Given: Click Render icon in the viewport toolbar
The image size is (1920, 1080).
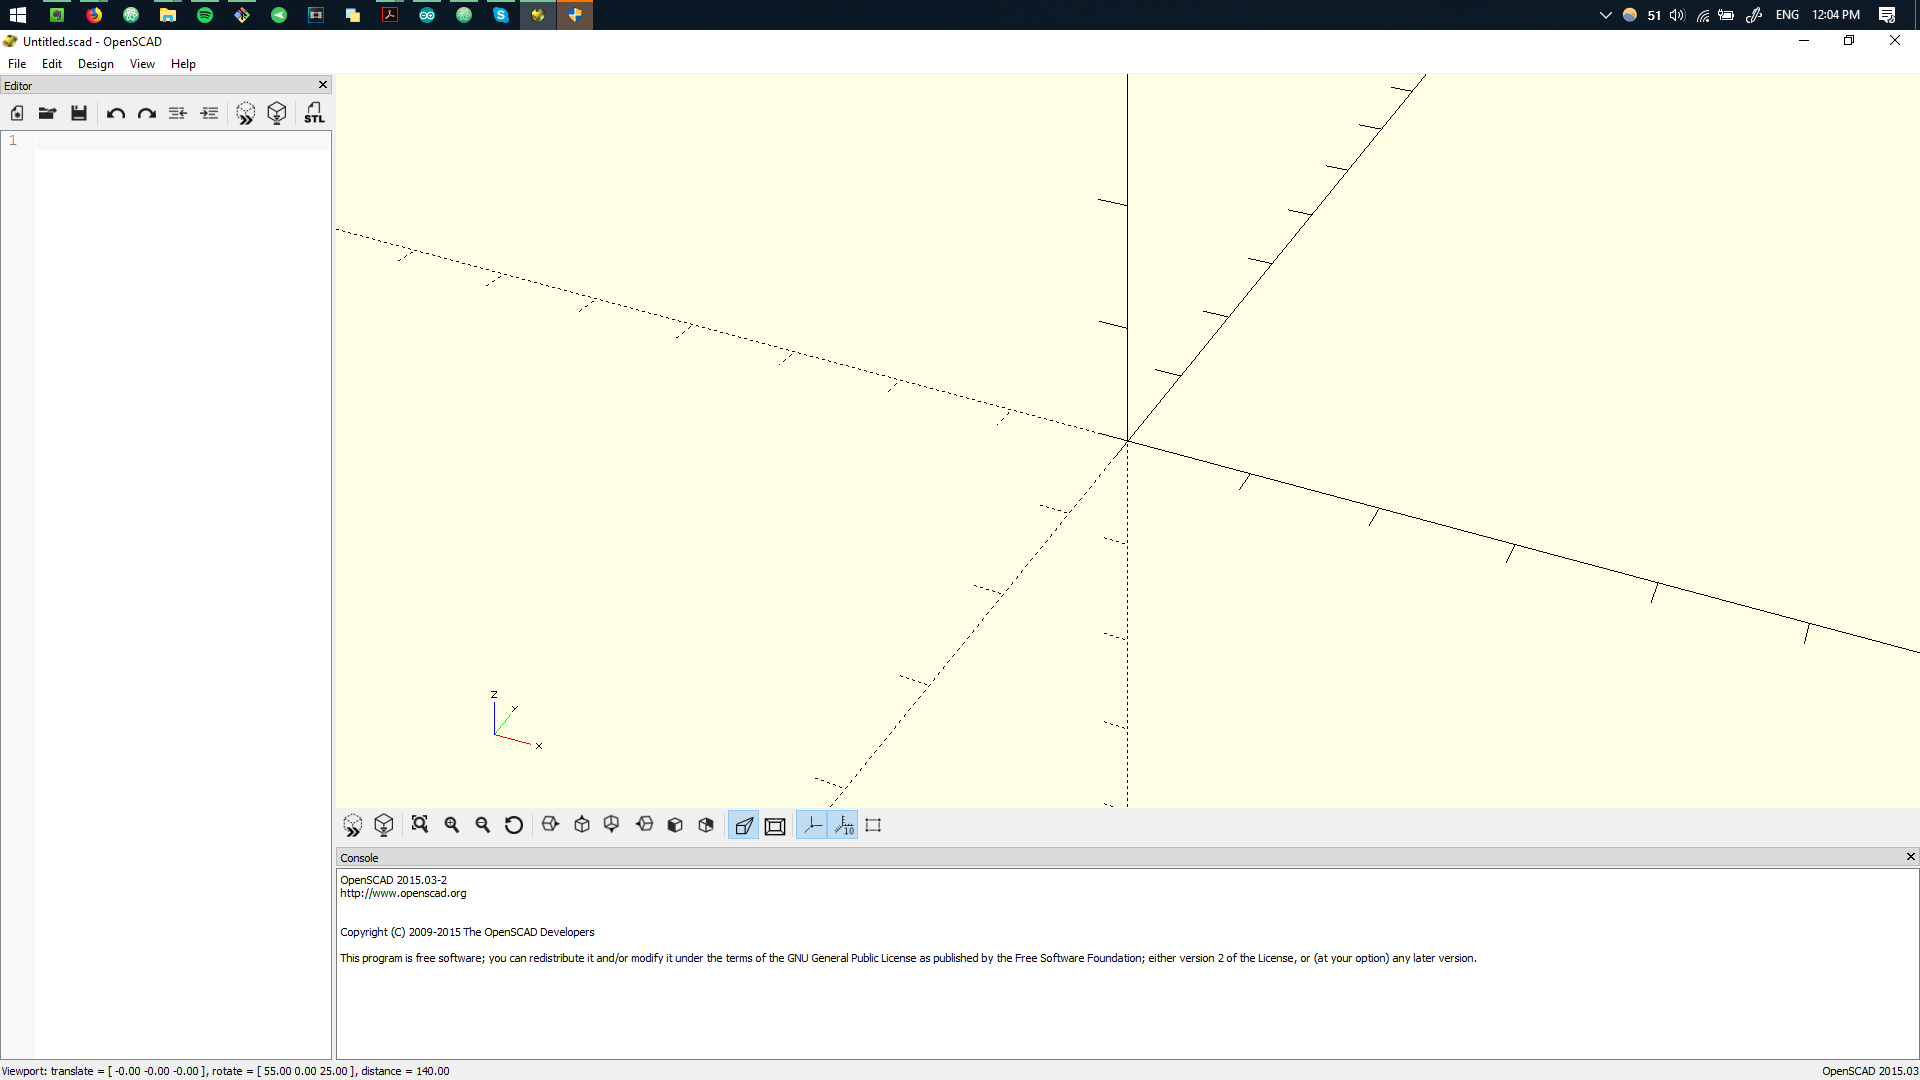Looking at the screenshot, I should [384, 825].
